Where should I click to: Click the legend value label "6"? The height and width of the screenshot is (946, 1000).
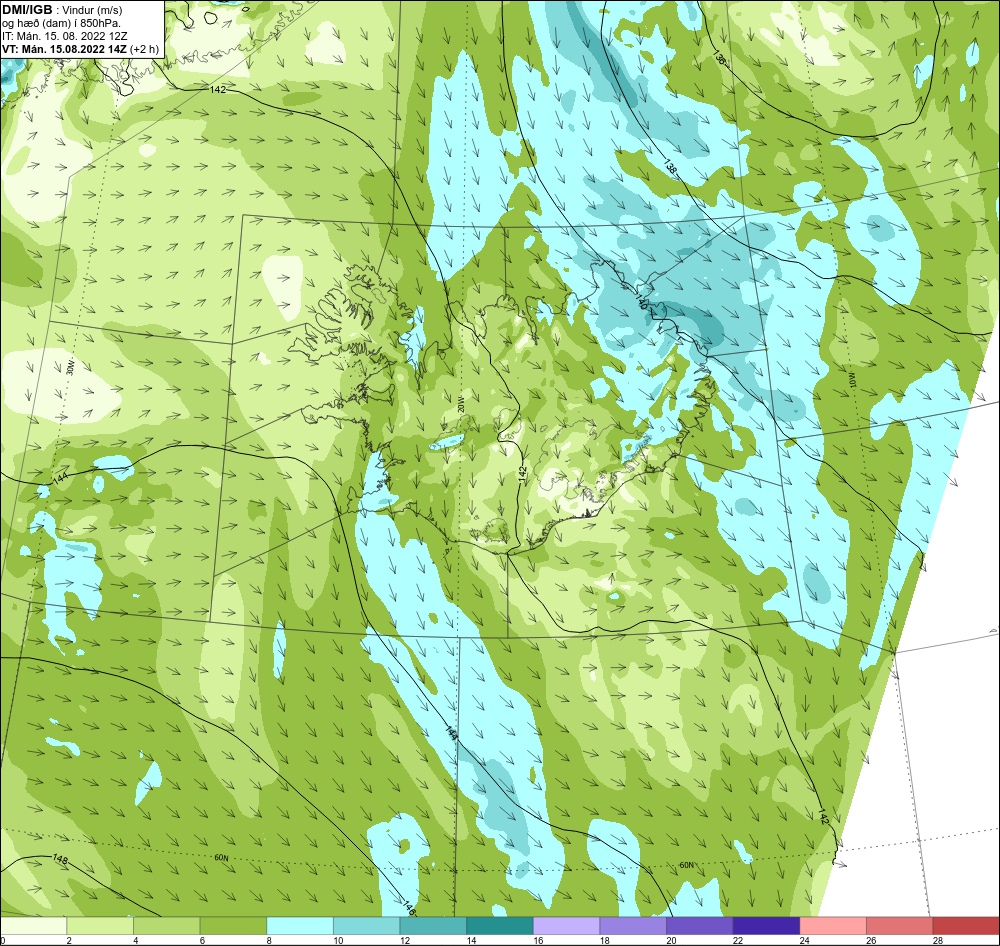tap(202, 941)
